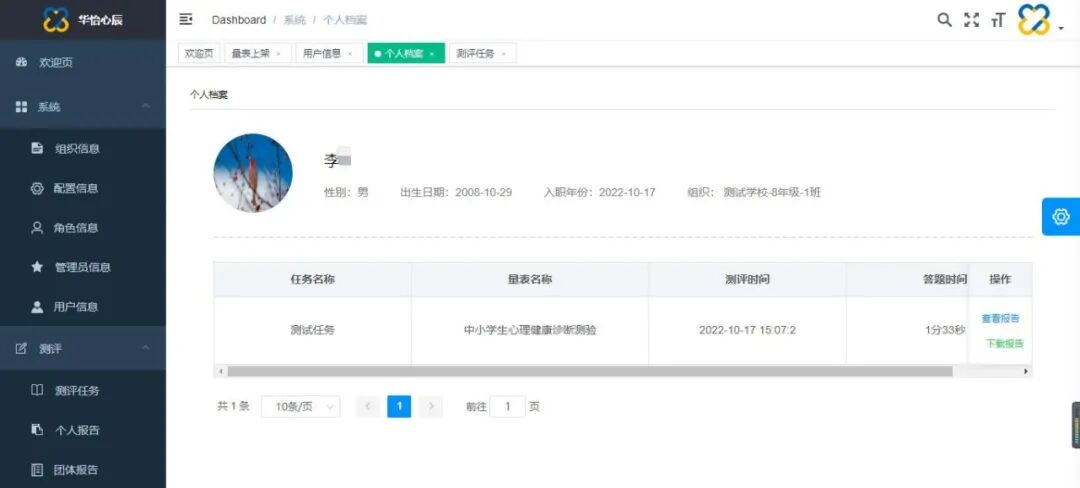
Task: Click 测评时间 column header
Action: 747,279
